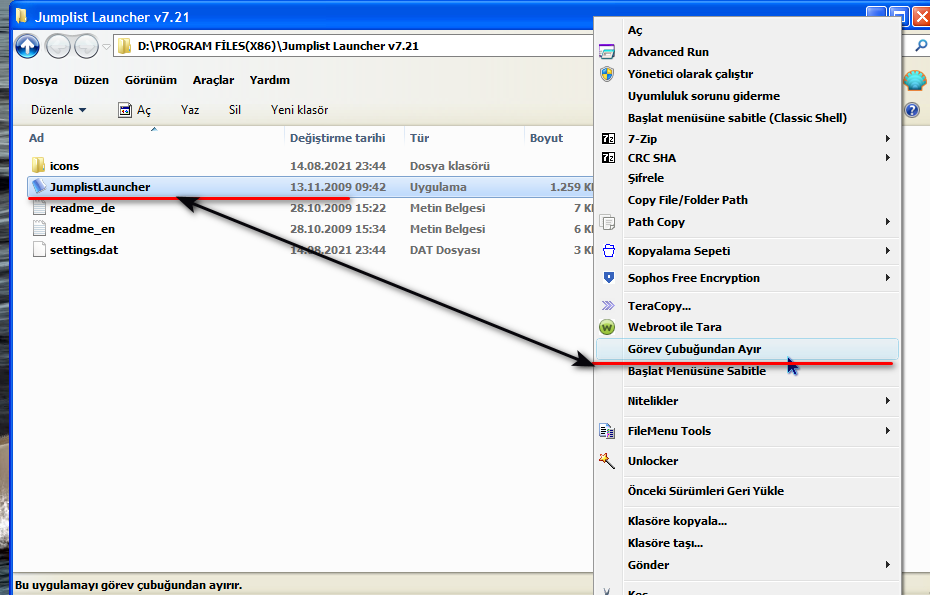Choose Görev Çubuğundan Ayır
This screenshot has width=930, height=595.
tap(747, 349)
